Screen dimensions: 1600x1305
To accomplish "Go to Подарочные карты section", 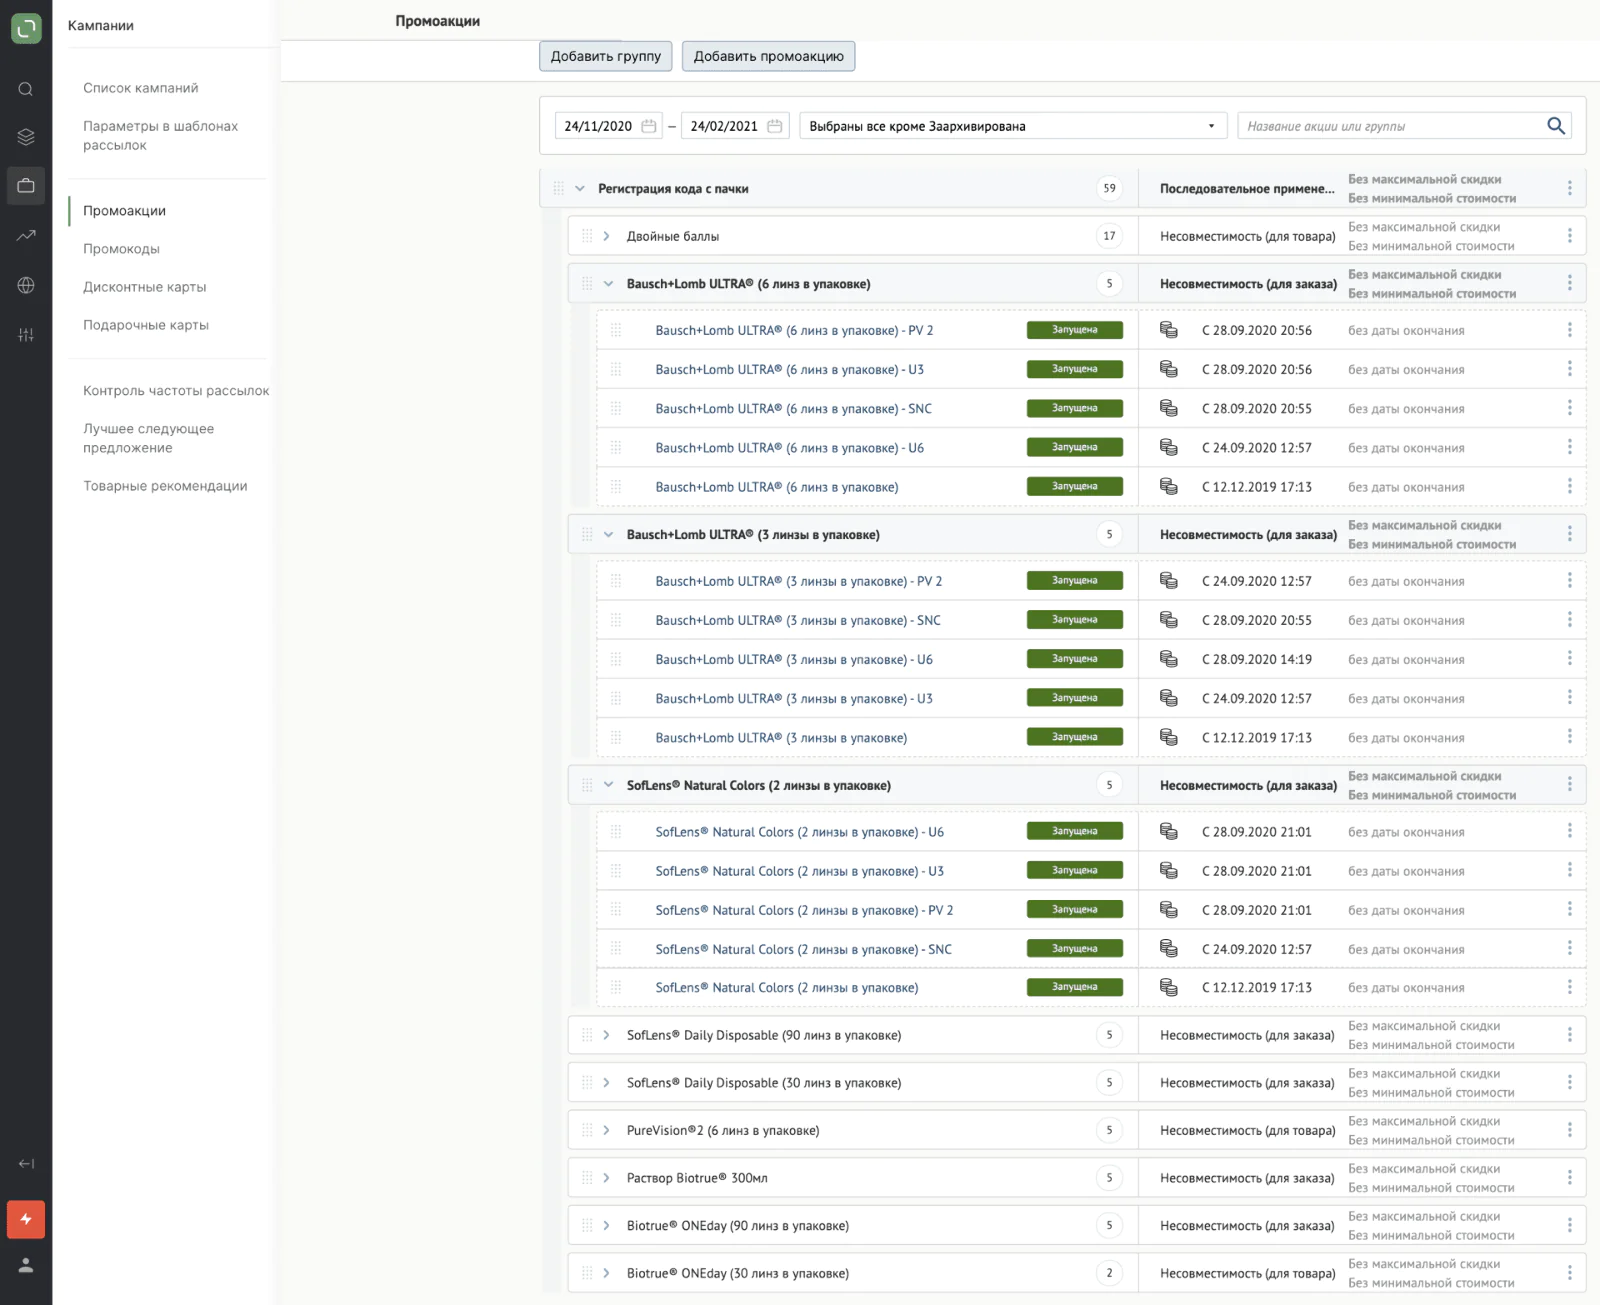I will [146, 325].
